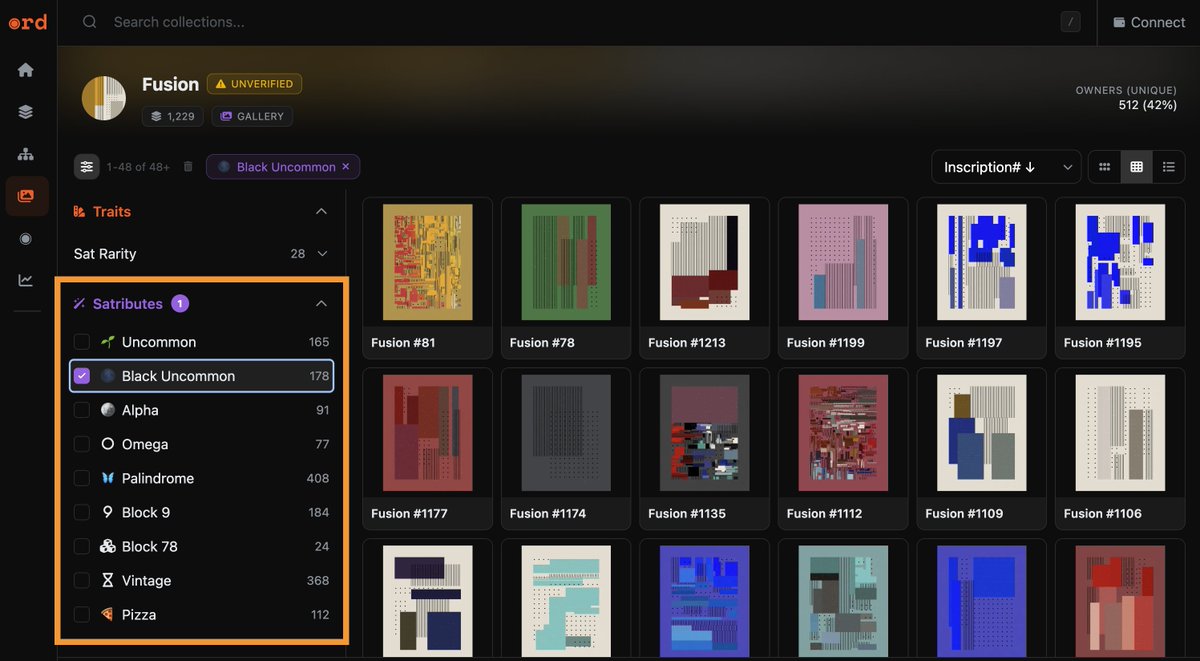This screenshot has width=1200, height=661.
Task: Click the 1,229 items count badge
Action: coord(172,116)
